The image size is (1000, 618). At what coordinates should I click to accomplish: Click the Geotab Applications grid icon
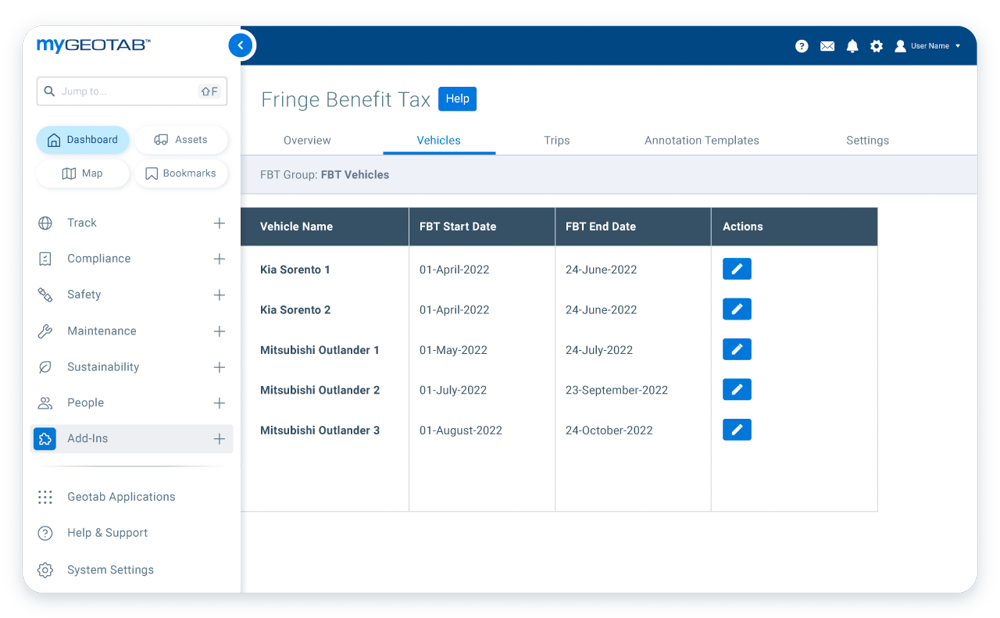[45, 497]
